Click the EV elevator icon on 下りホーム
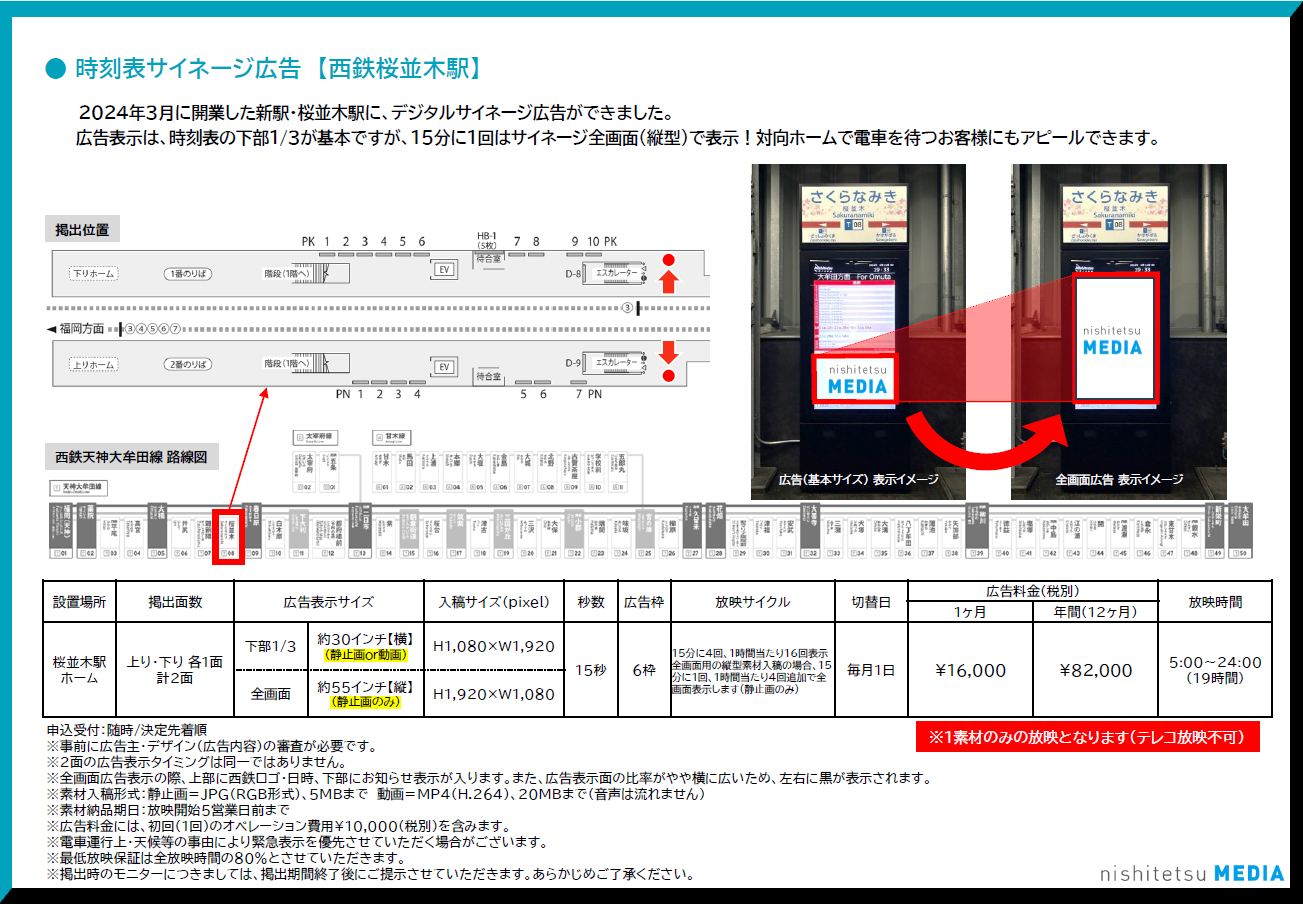This screenshot has height=904, width=1303. coord(443,269)
